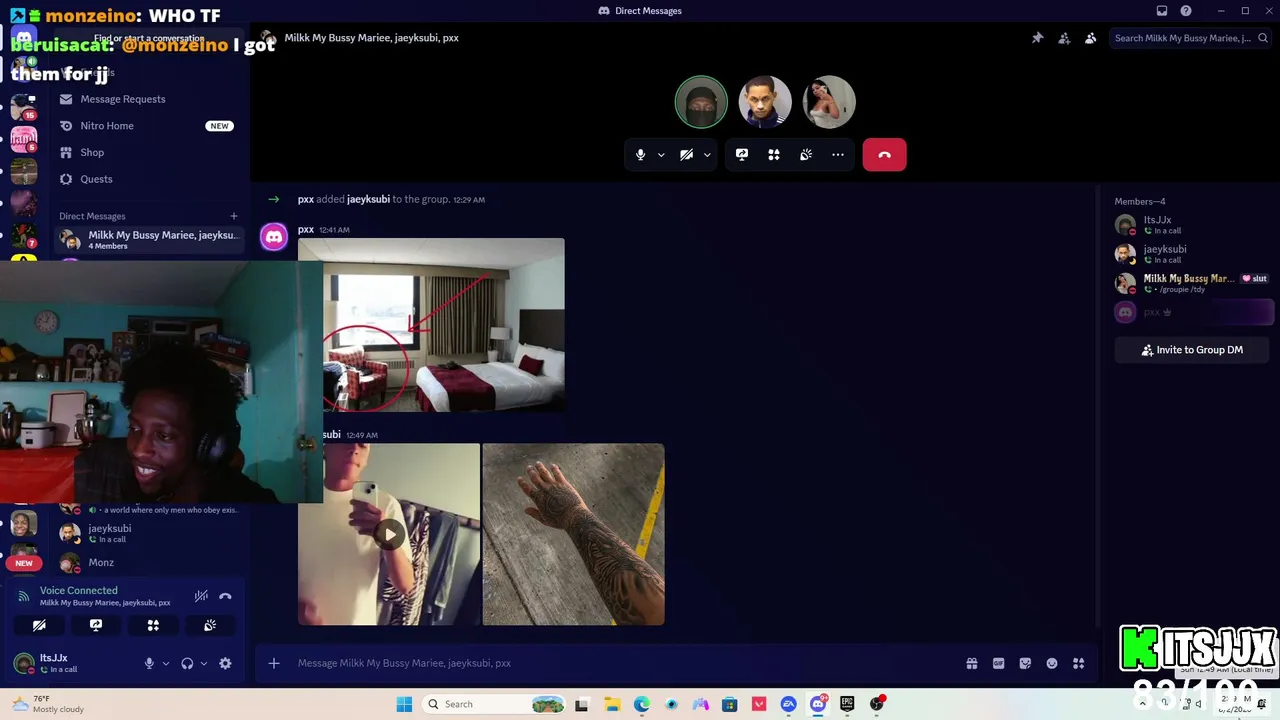Disconnect from voice in Voice Connected panel
The height and width of the screenshot is (720, 1280).
[x=225, y=596]
